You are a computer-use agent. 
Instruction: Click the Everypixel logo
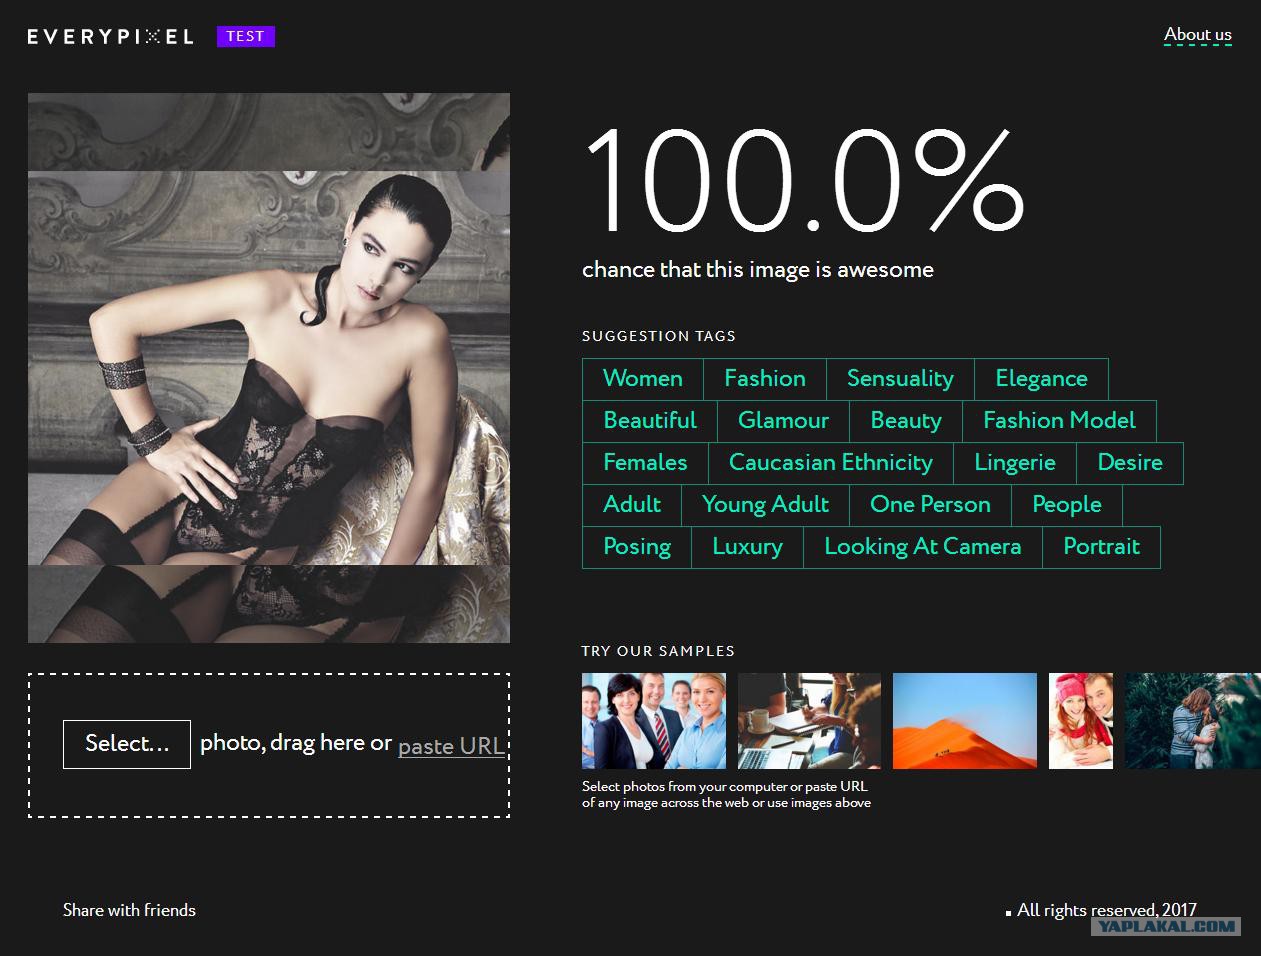click(110, 37)
